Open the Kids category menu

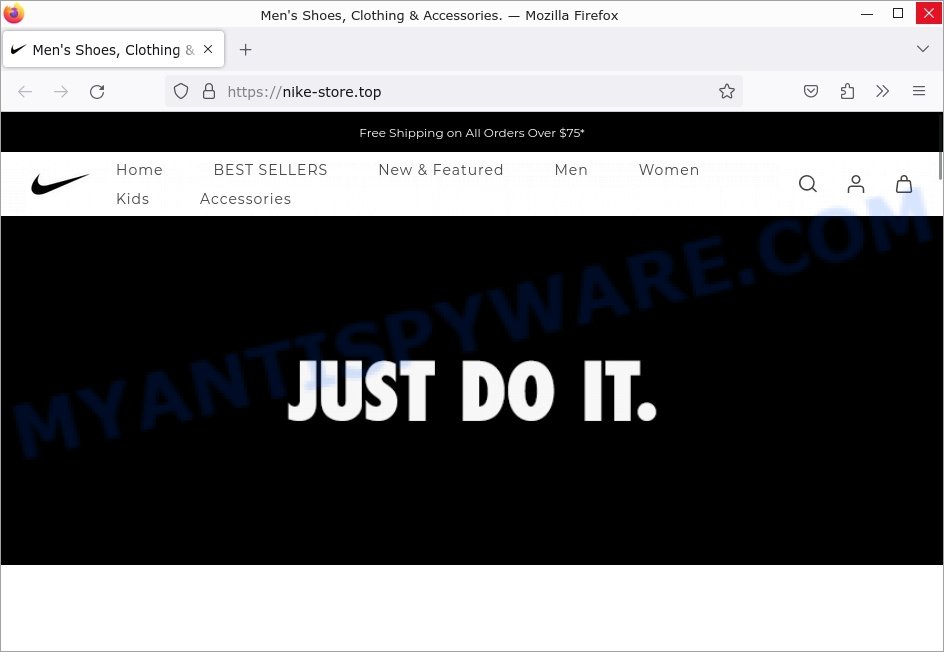[x=132, y=199]
